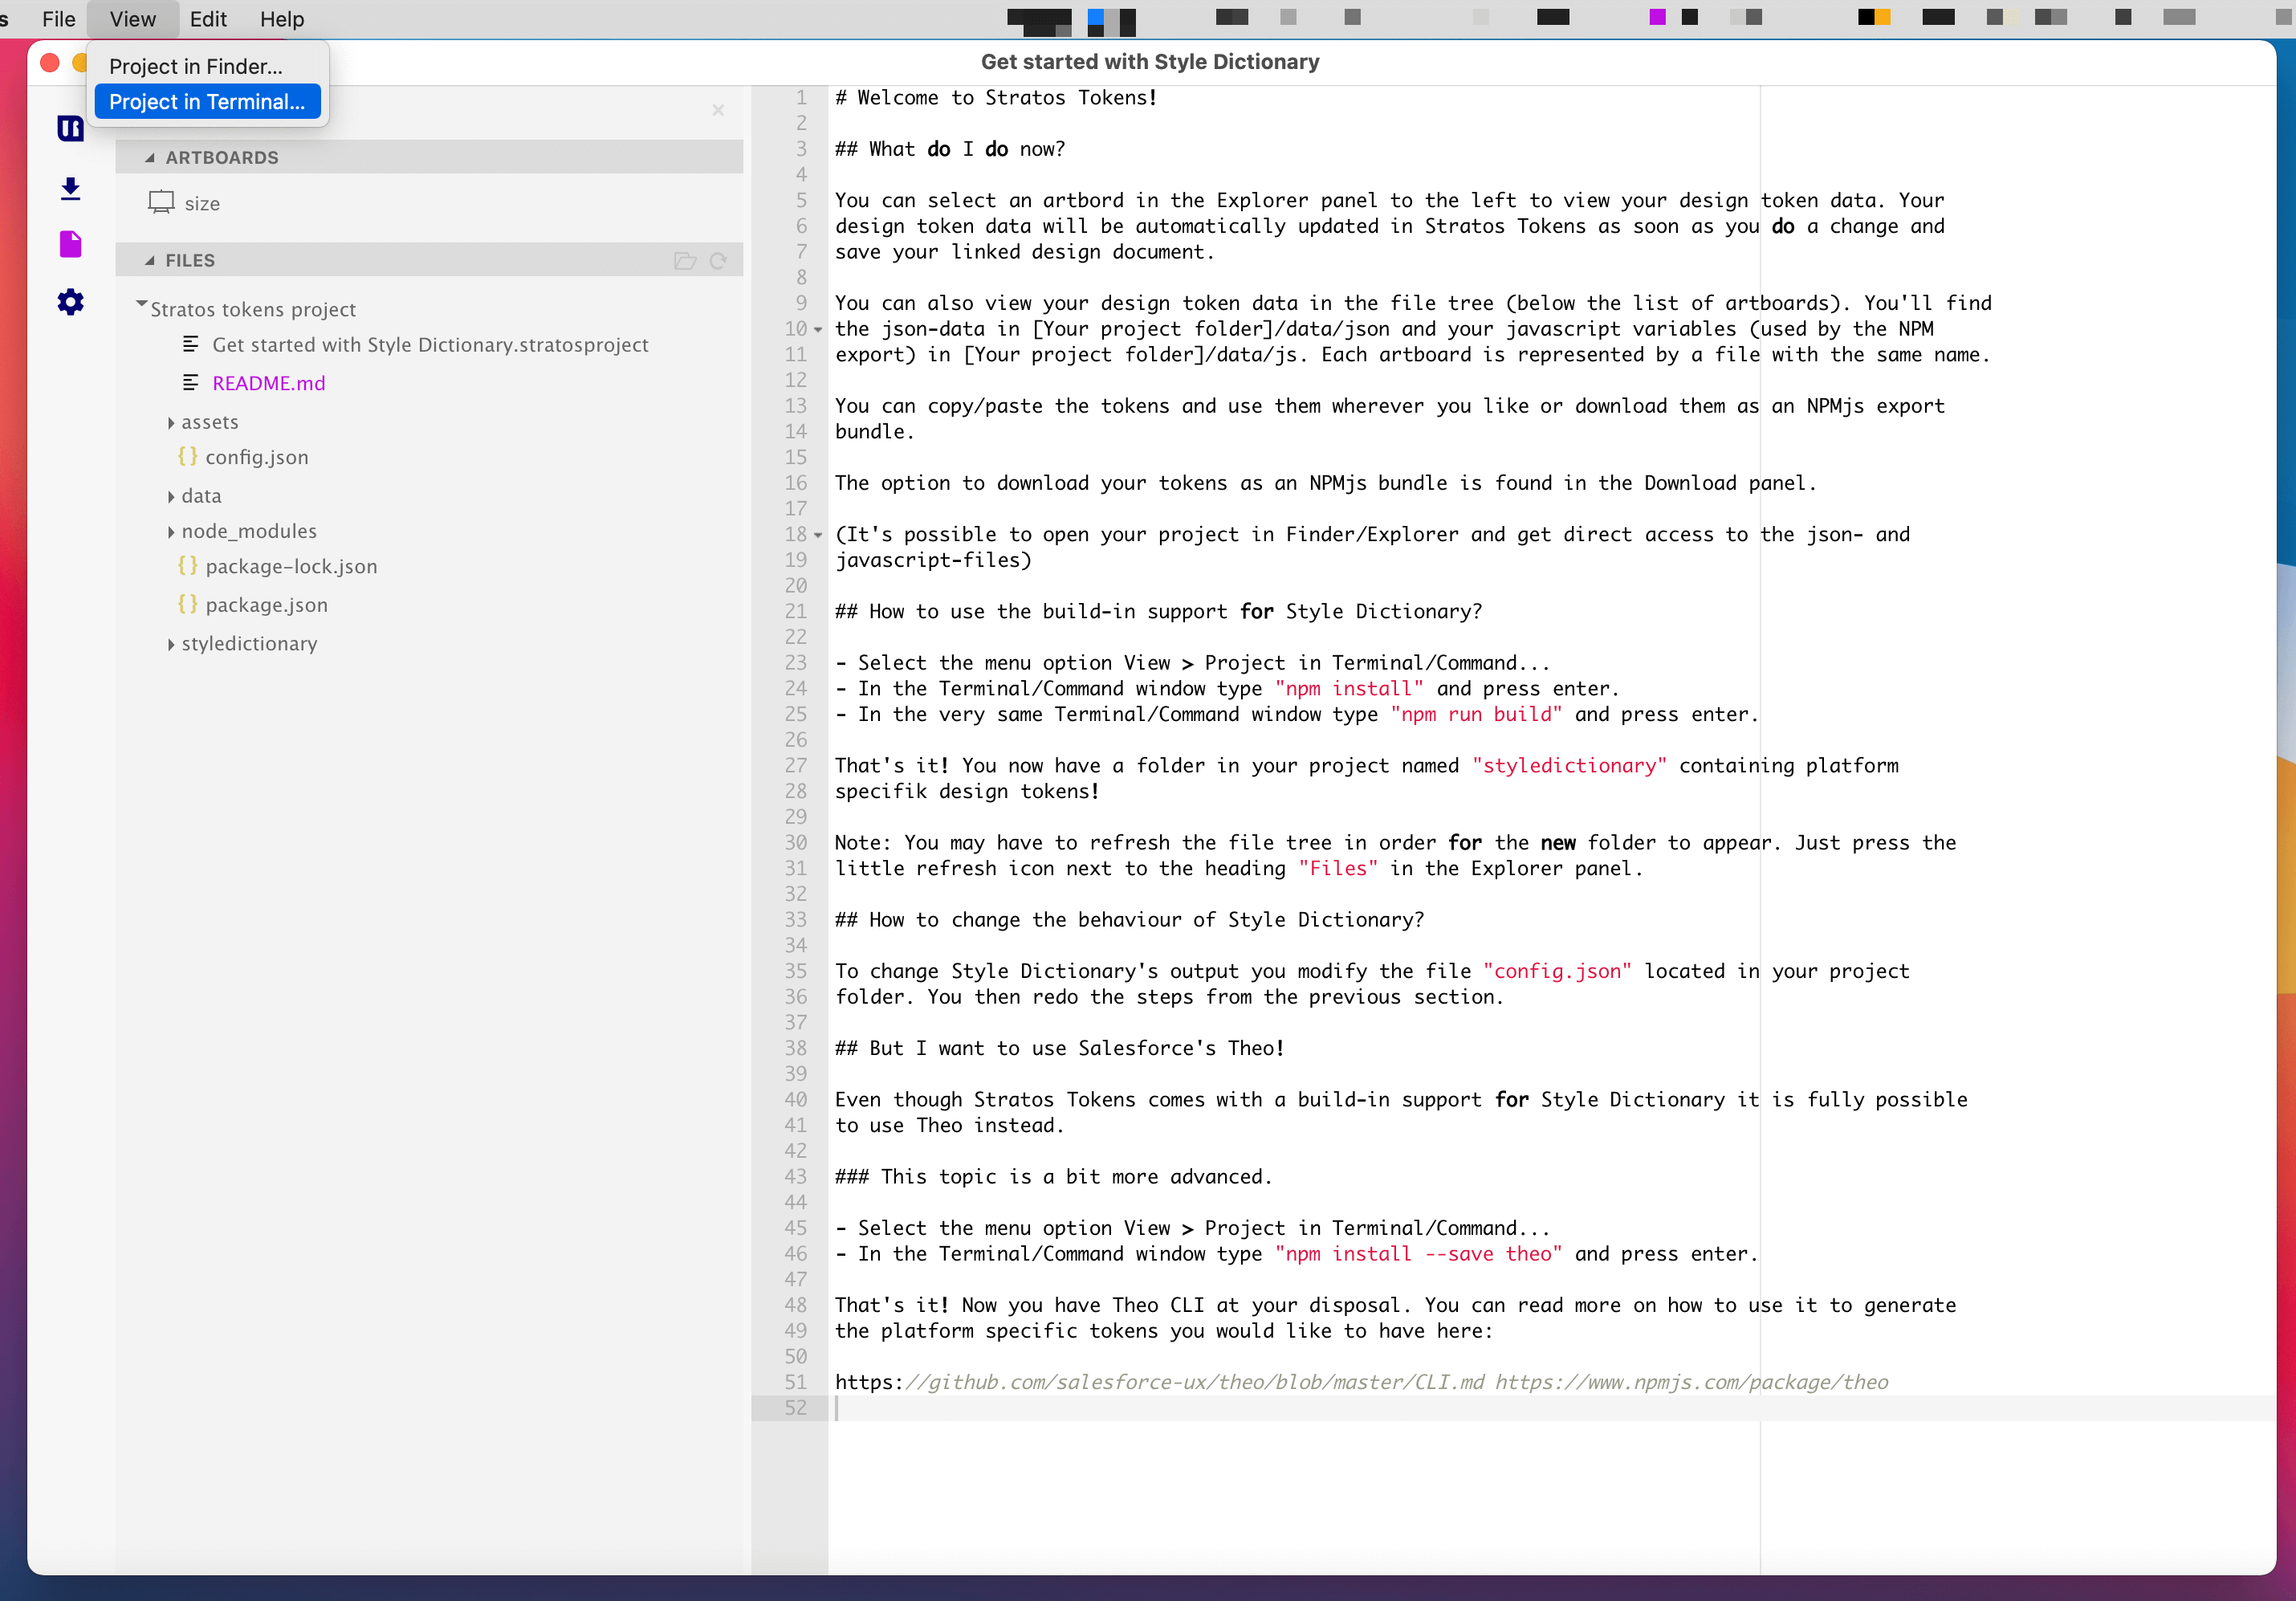Select the size artboard
Screen dimensions: 2296x1601
coord(202,204)
